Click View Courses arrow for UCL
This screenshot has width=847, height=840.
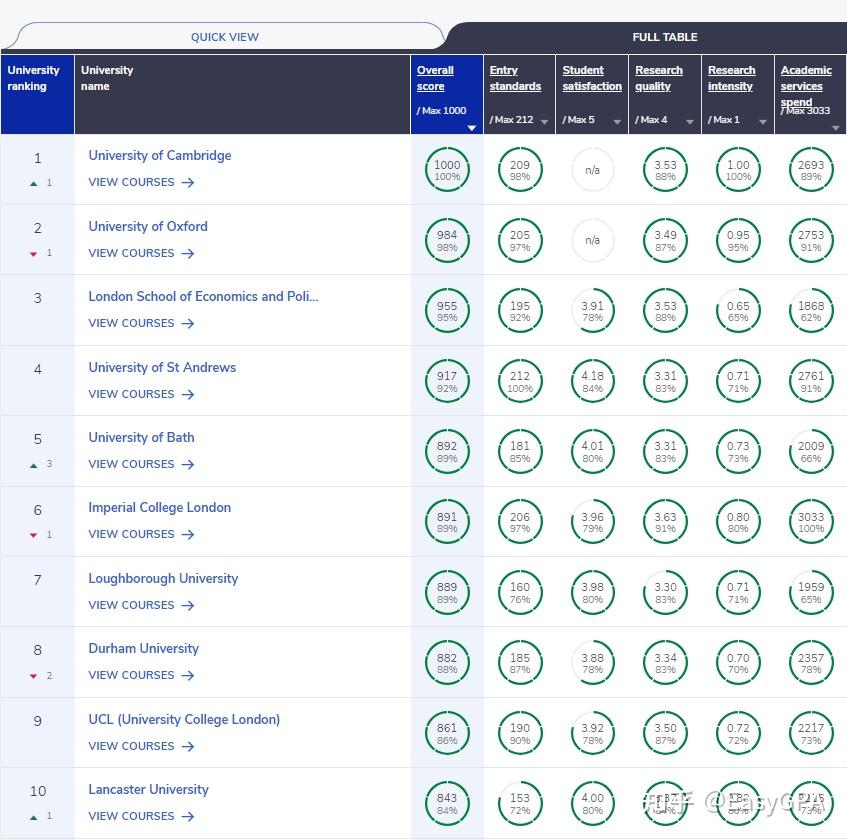188,746
